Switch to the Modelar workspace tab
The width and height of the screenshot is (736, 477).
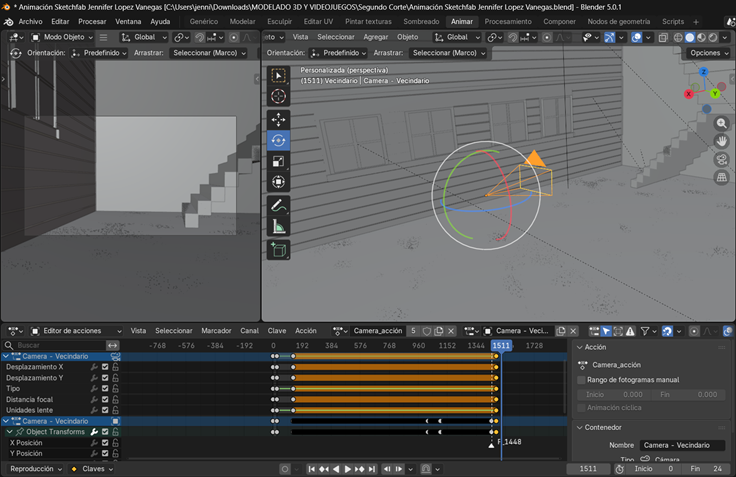tap(242, 22)
